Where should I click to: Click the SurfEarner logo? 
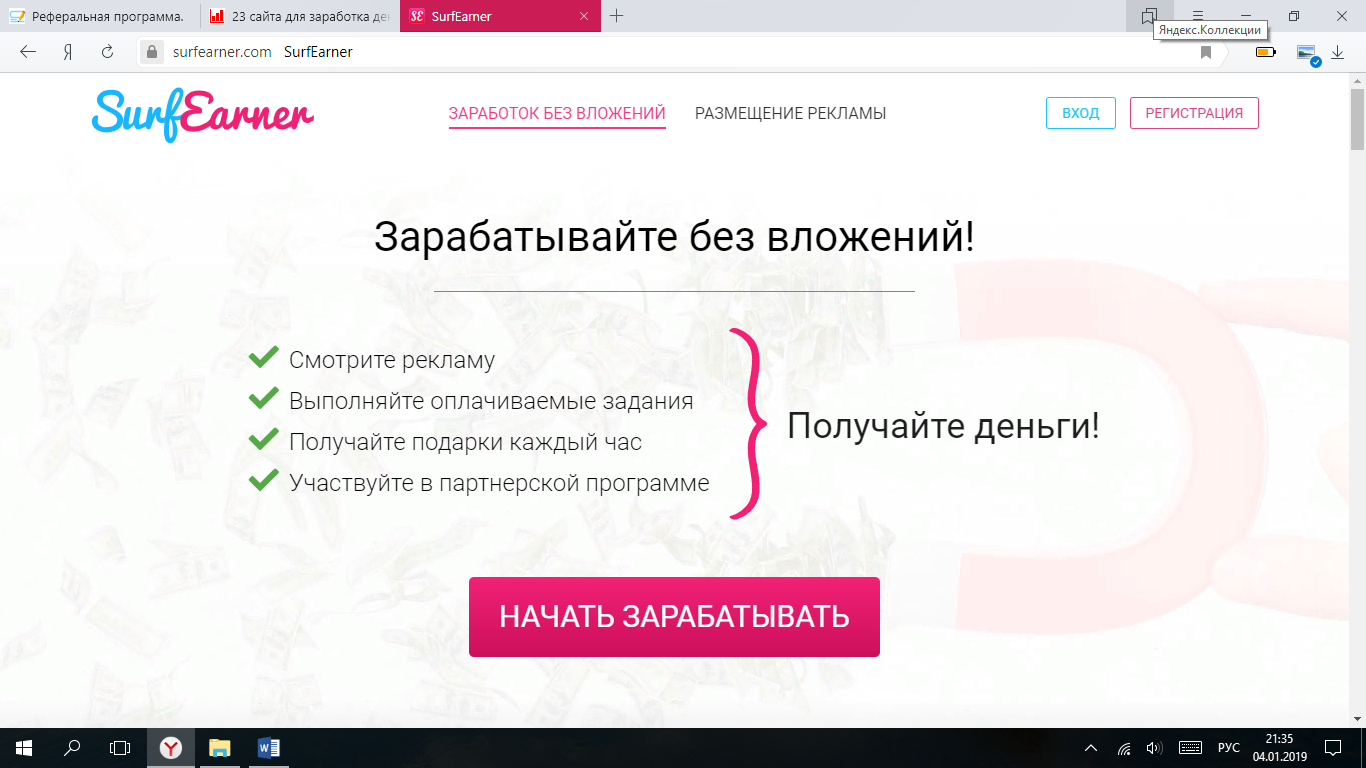(x=203, y=114)
